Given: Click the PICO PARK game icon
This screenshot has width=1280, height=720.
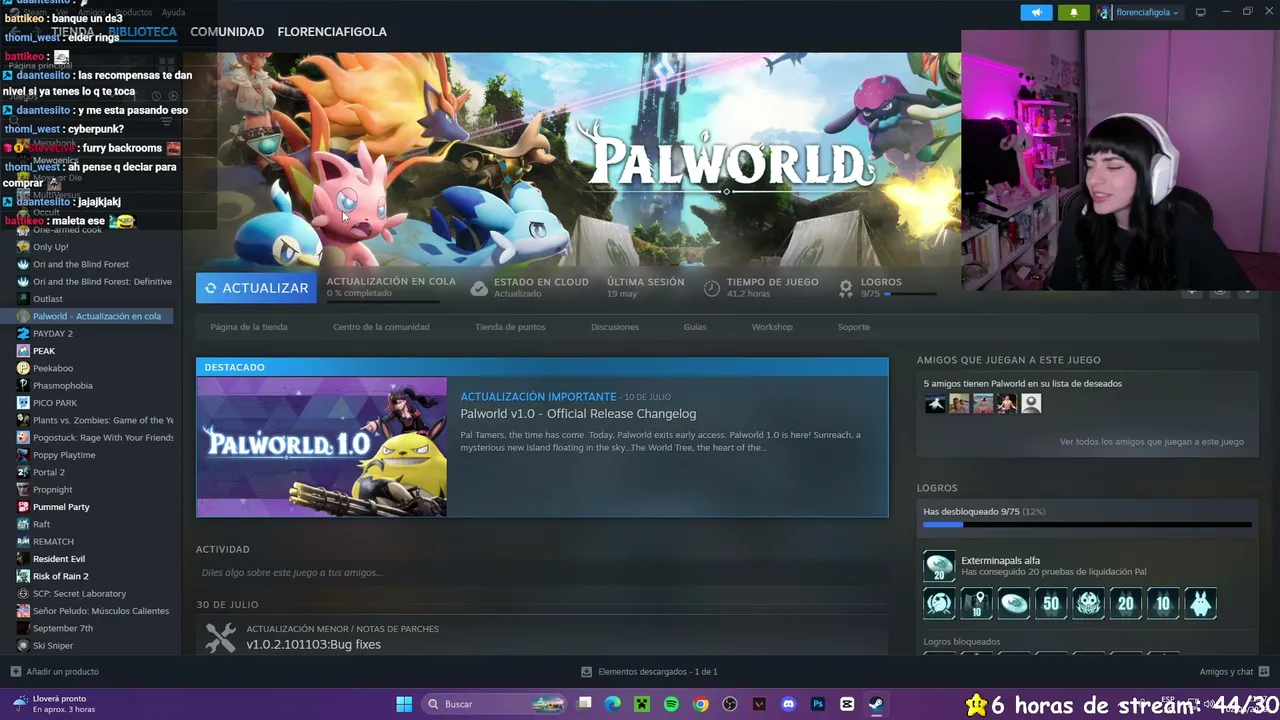Looking at the screenshot, I should click(23, 403).
